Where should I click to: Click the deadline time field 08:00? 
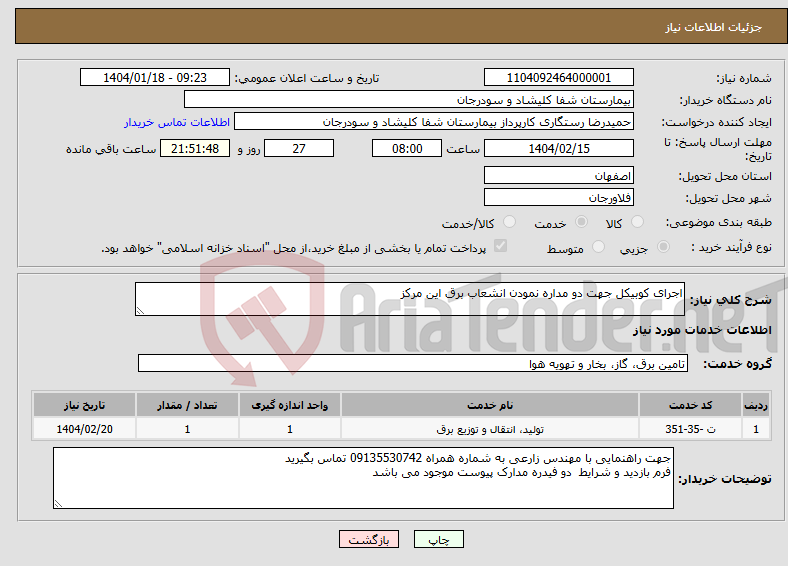coord(407,148)
